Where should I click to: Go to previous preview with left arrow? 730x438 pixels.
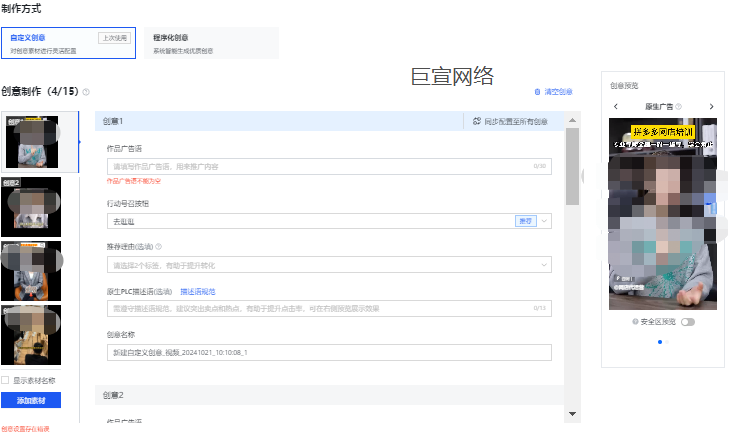(616, 106)
